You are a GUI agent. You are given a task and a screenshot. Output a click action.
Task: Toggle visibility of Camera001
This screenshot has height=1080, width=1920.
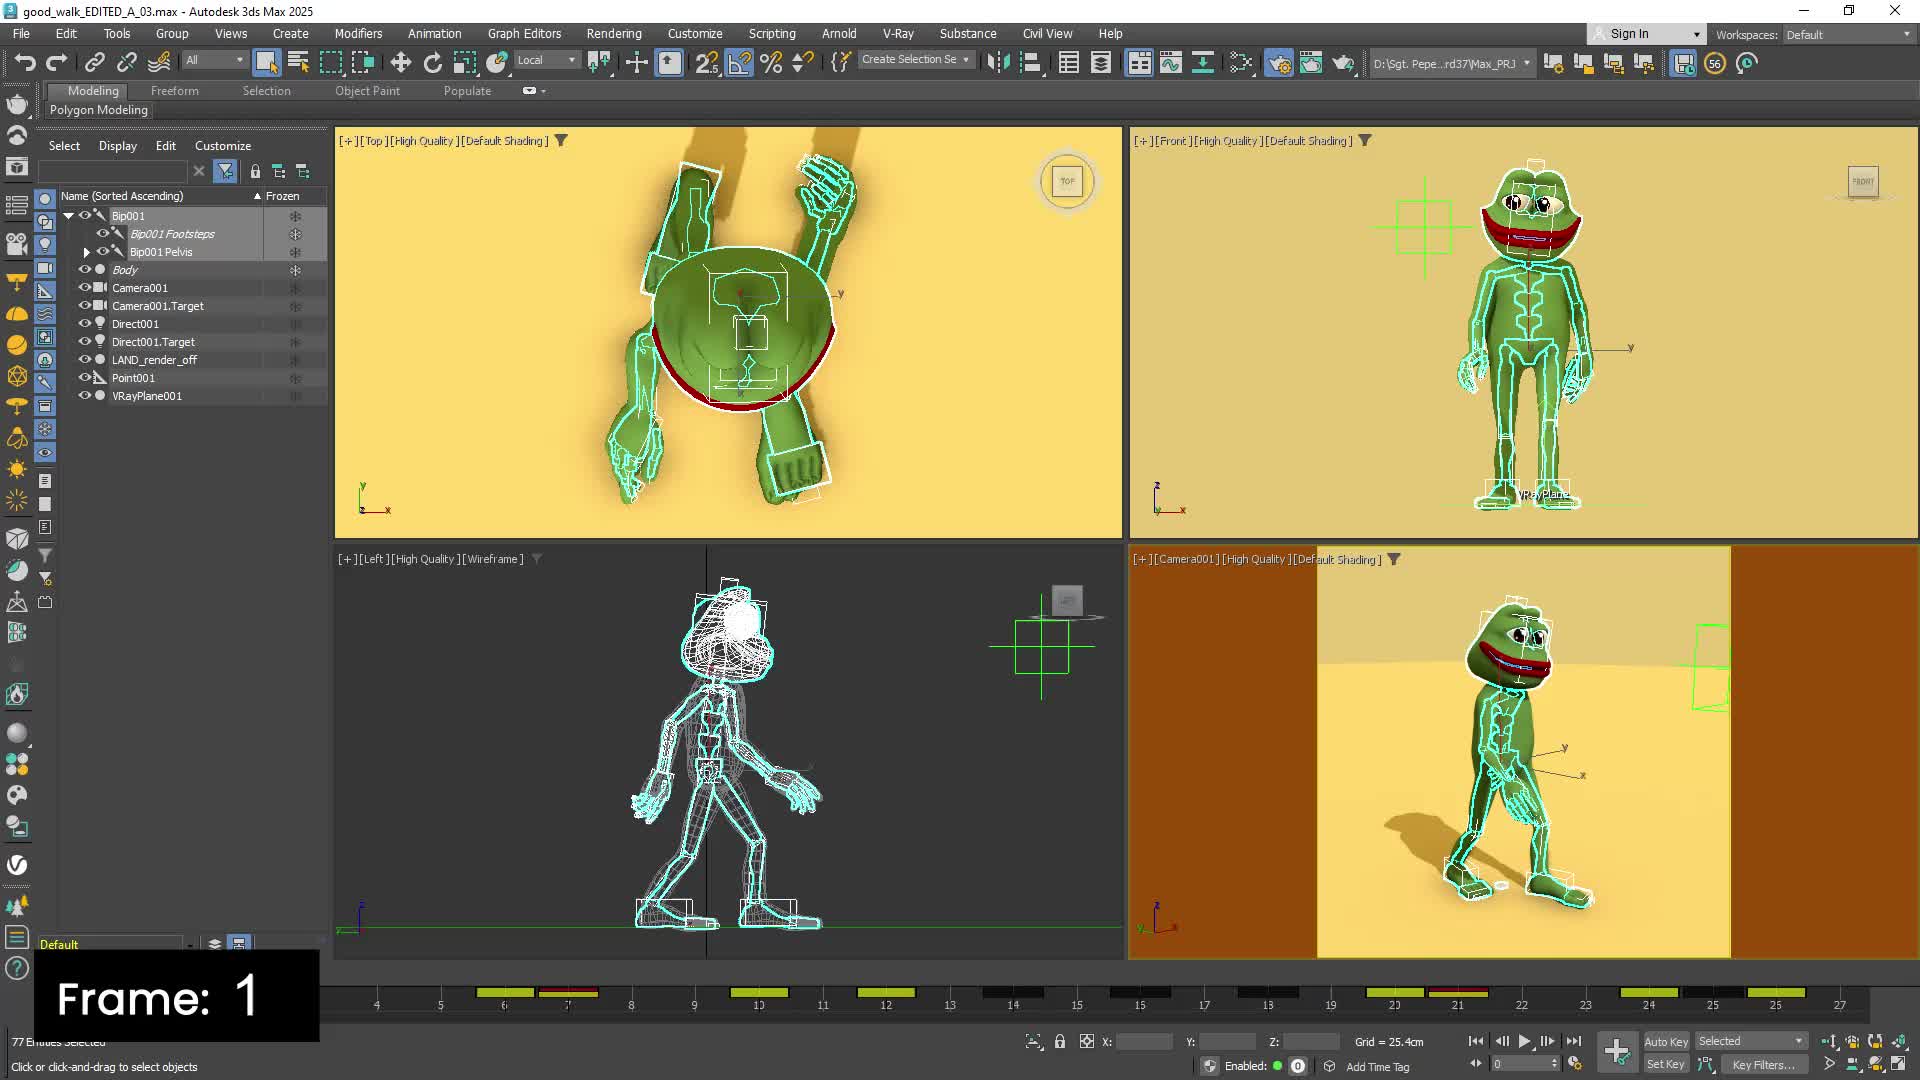[85, 288]
